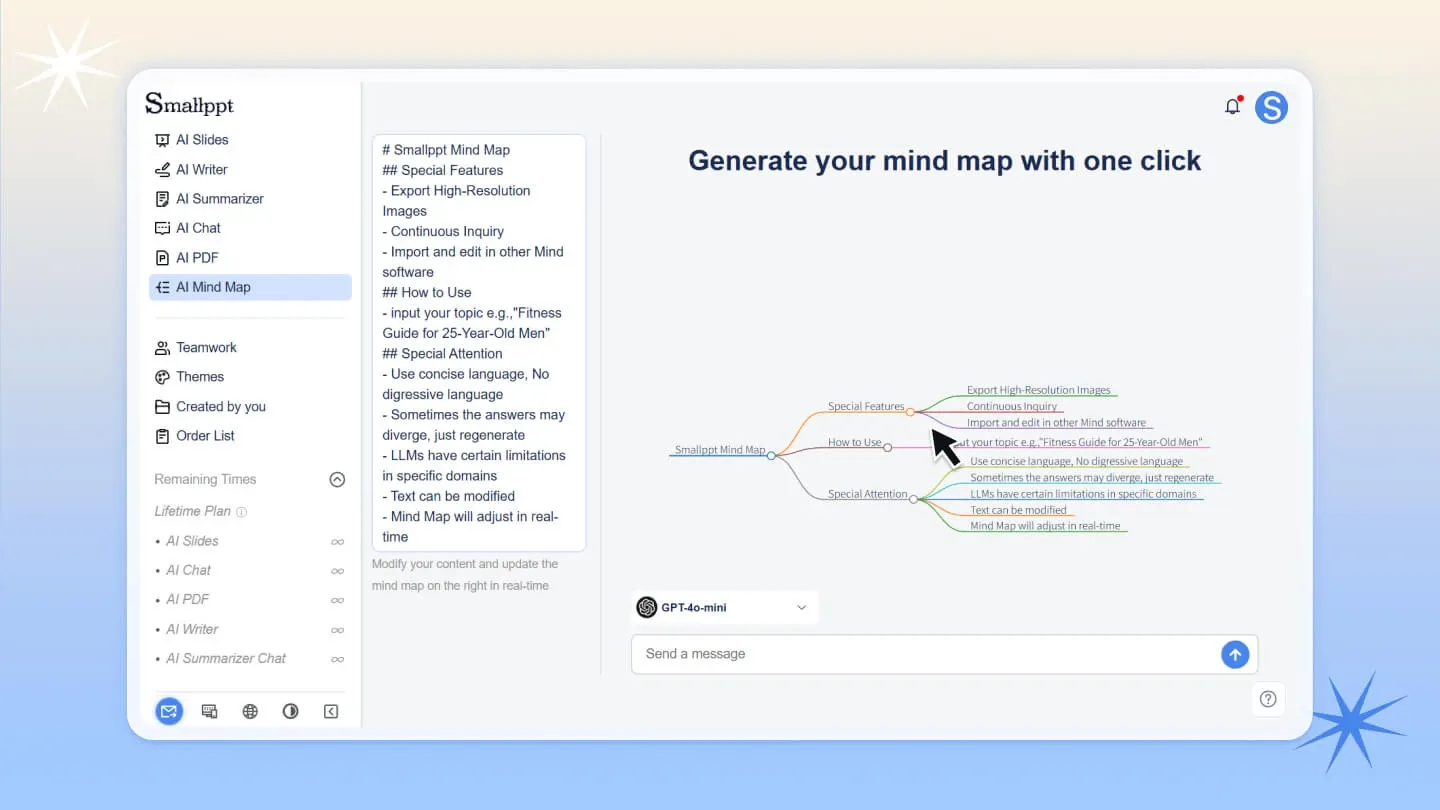The height and width of the screenshot is (810, 1440).
Task: Open the Themes panel
Action: [200, 377]
